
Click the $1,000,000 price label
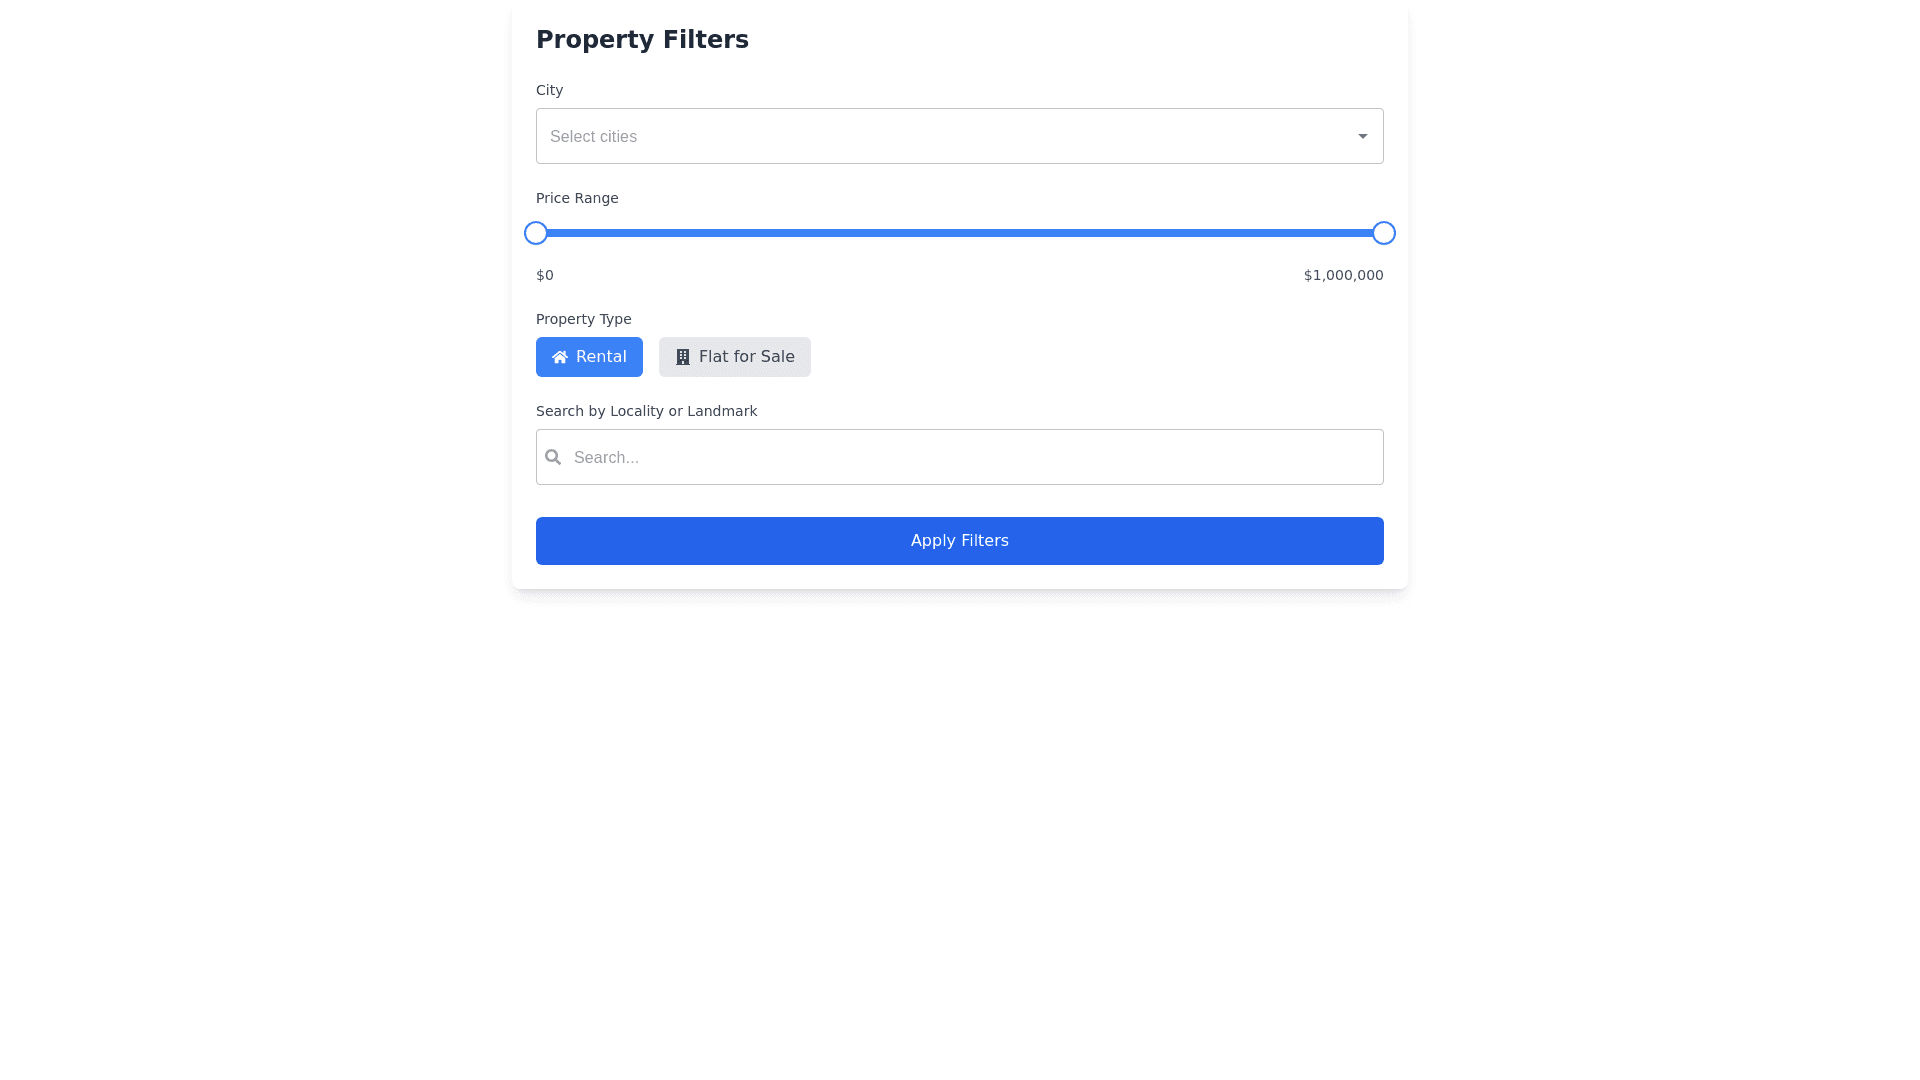click(1343, 275)
